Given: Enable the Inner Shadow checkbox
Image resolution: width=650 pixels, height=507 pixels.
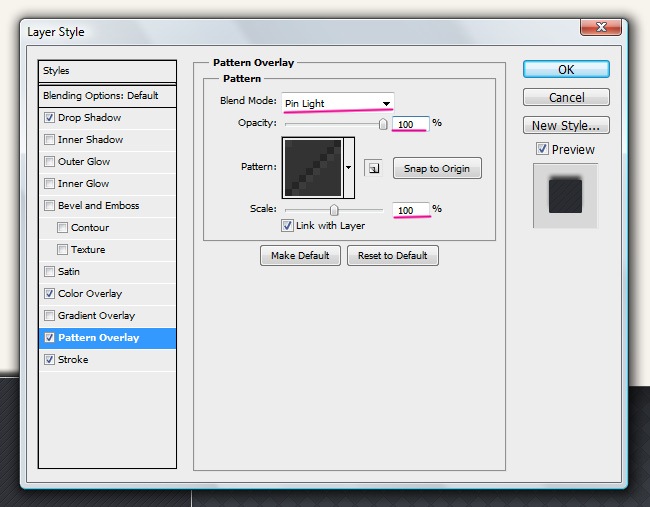Looking at the screenshot, I should 50,140.
